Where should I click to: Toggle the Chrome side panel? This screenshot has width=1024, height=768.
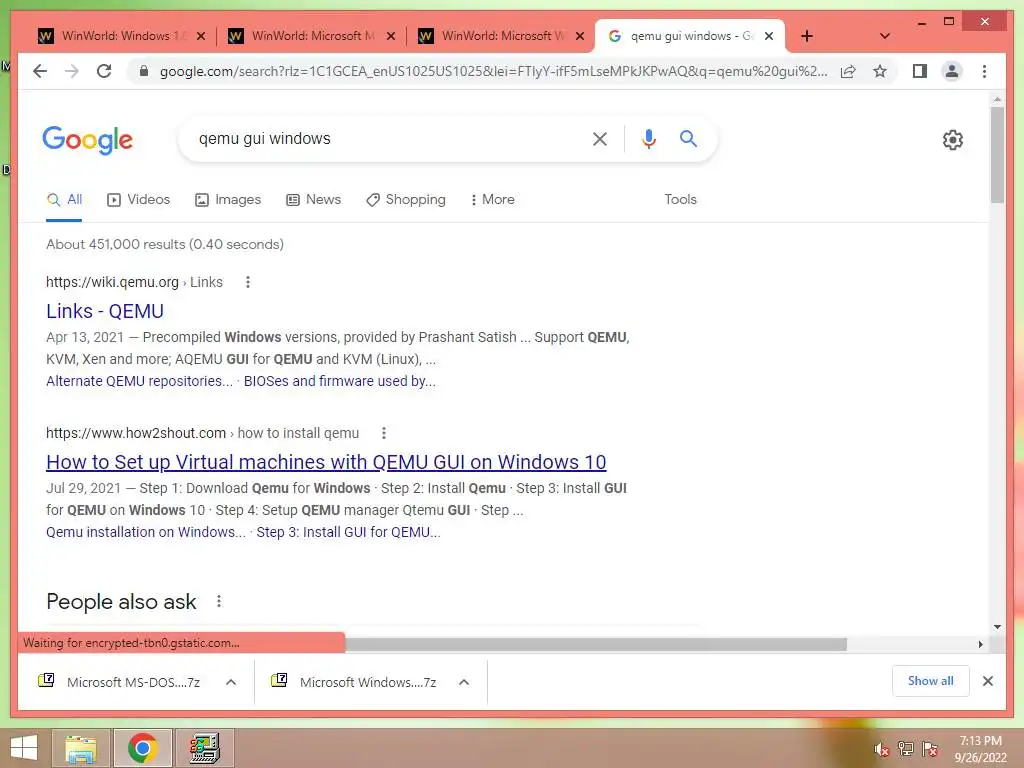click(920, 71)
